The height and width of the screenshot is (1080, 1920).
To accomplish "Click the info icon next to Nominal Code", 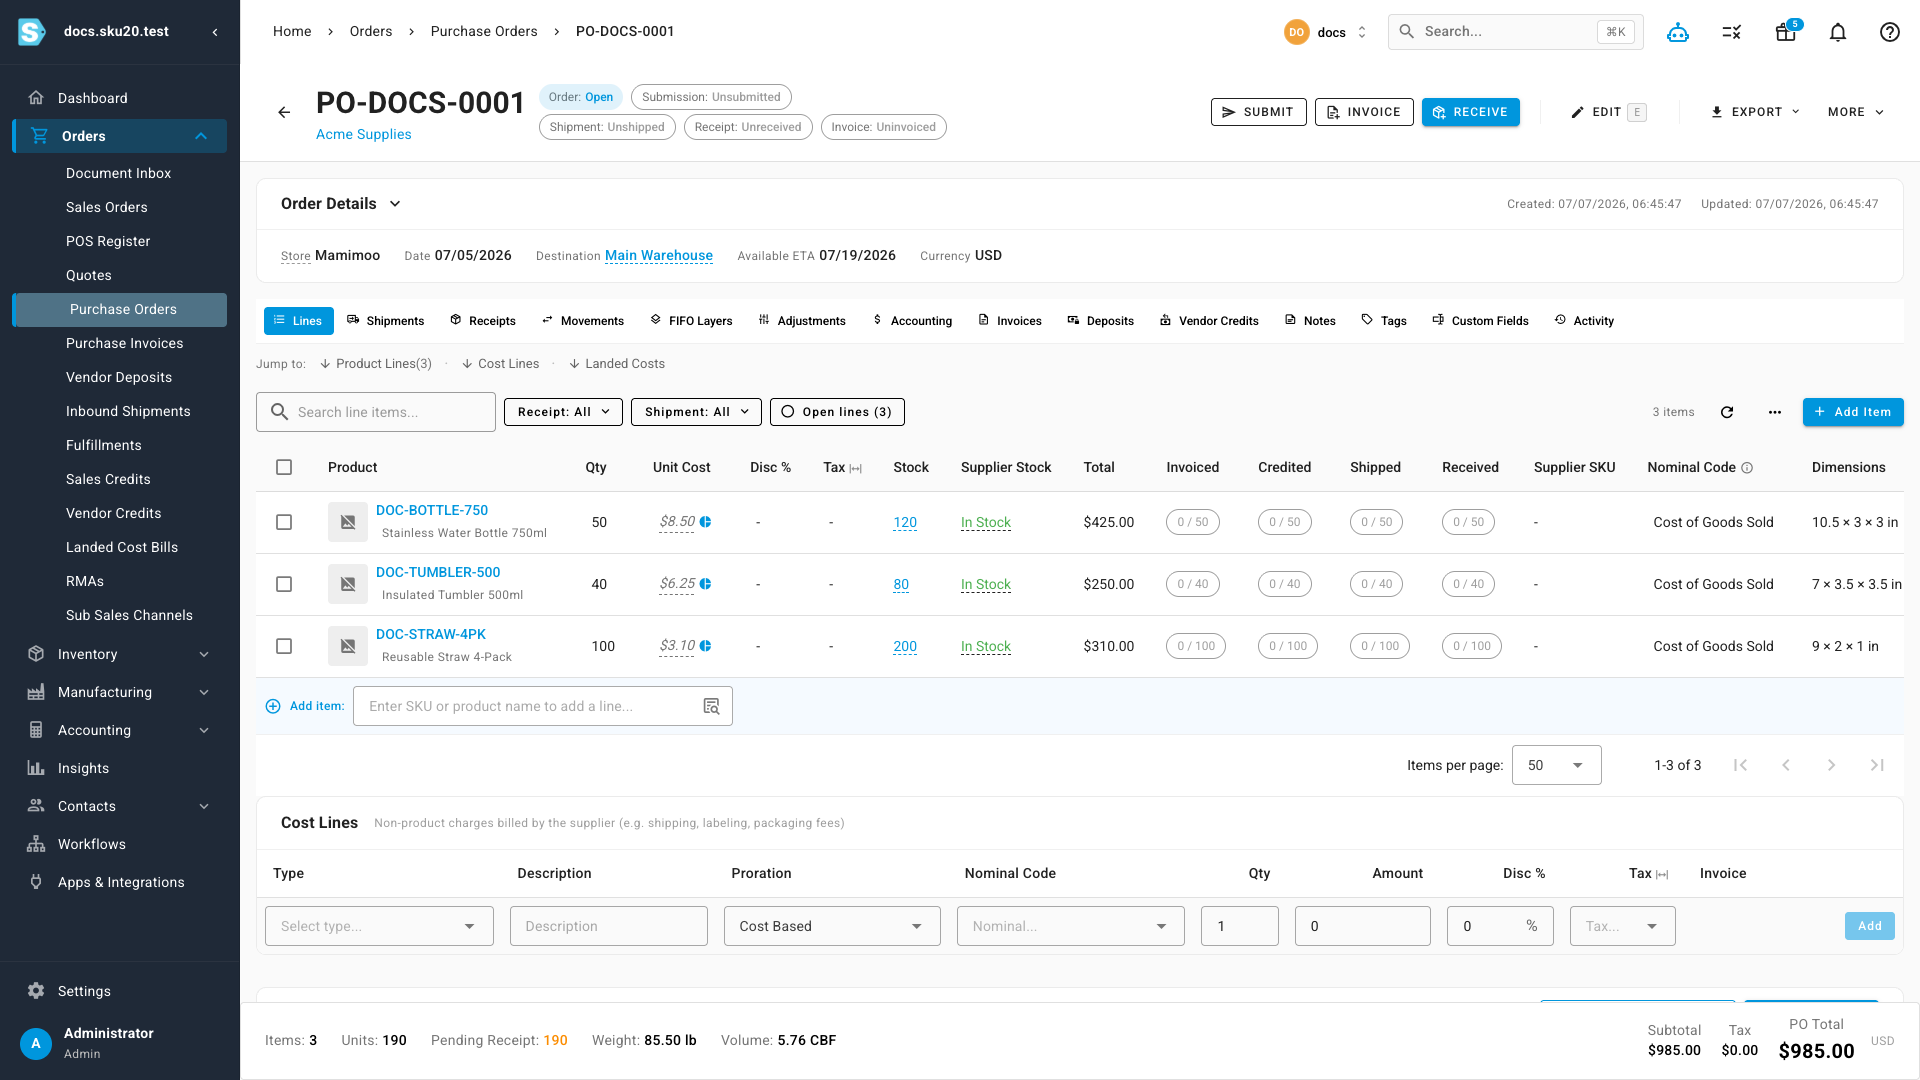I will [x=1747, y=468].
